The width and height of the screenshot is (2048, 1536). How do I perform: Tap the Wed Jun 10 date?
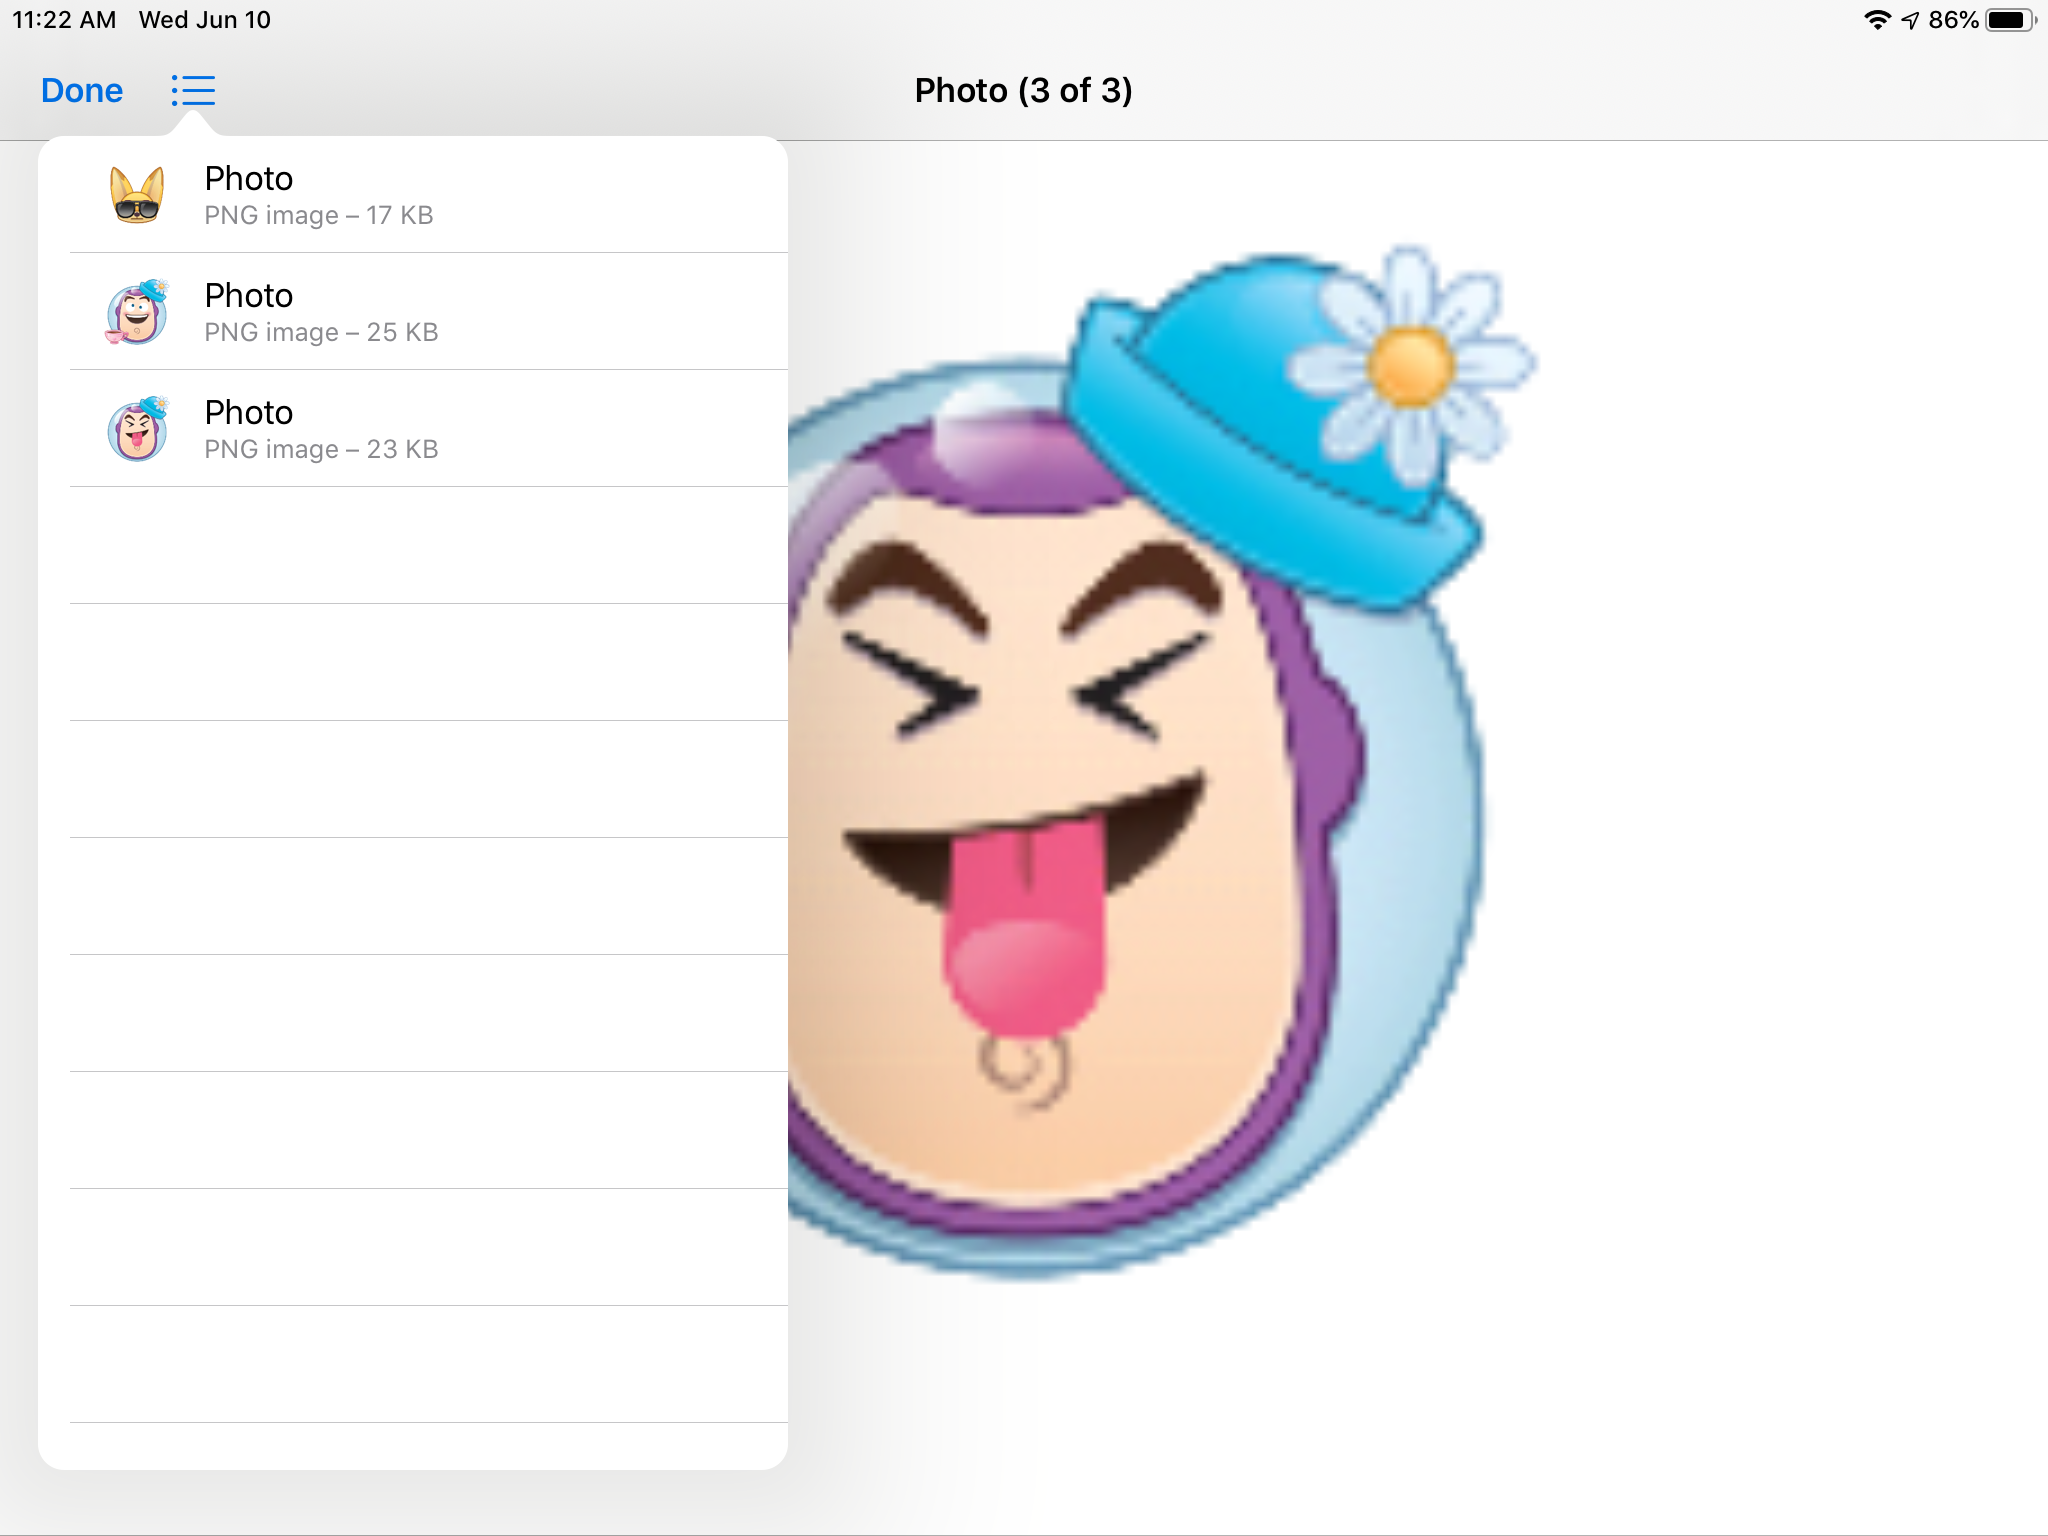coord(204,20)
